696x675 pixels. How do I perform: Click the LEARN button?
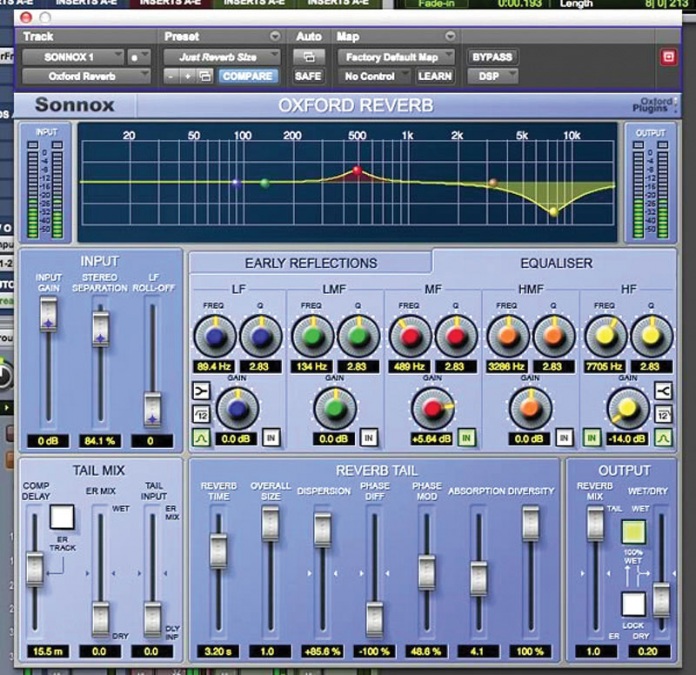coord(435,76)
